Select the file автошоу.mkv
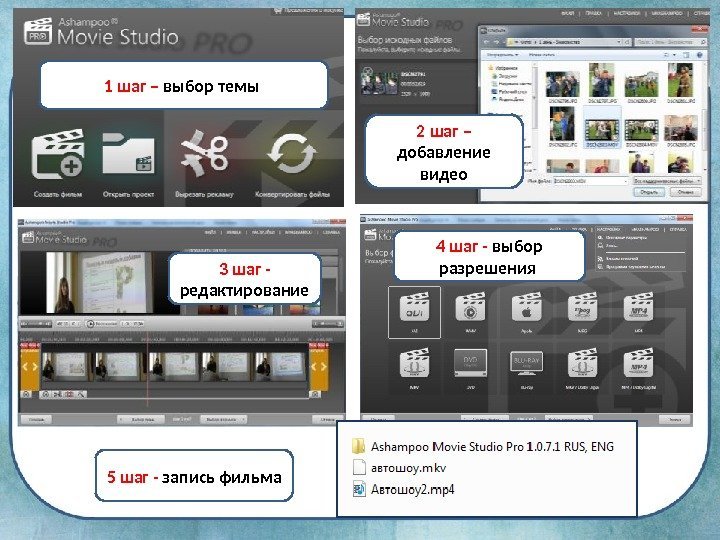The image size is (720, 540). [x=399, y=468]
